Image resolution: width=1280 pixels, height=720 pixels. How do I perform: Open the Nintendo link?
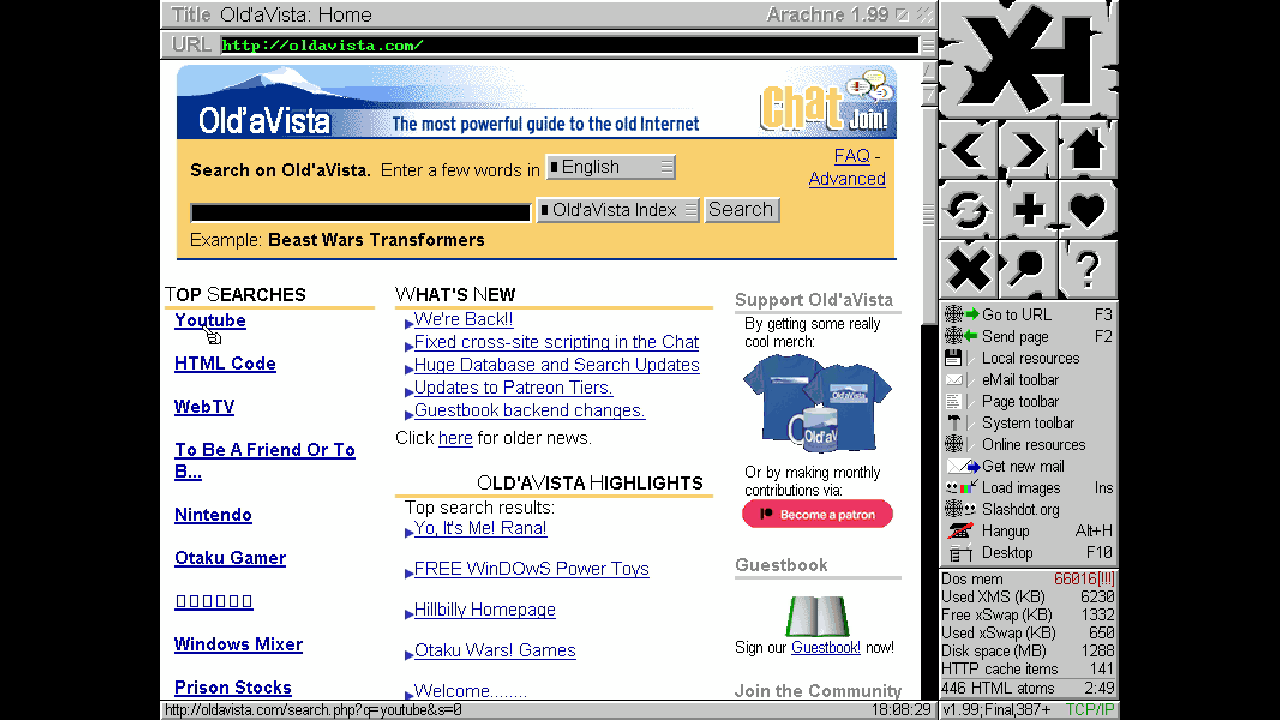click(213, 515)
